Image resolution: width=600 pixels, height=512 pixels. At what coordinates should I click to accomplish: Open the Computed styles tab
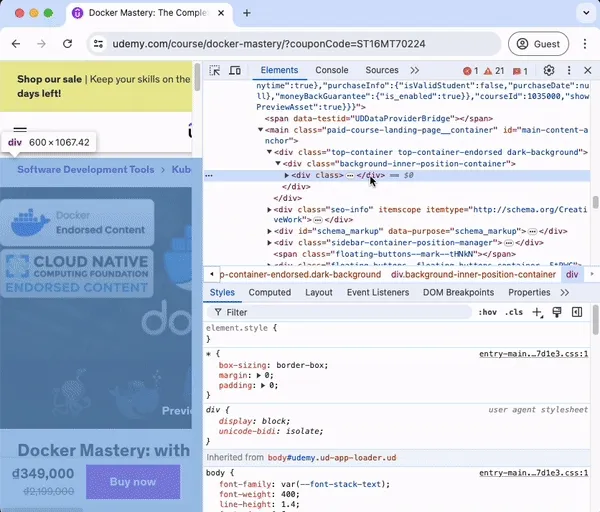pyautogui.click(x=270, y=292)
